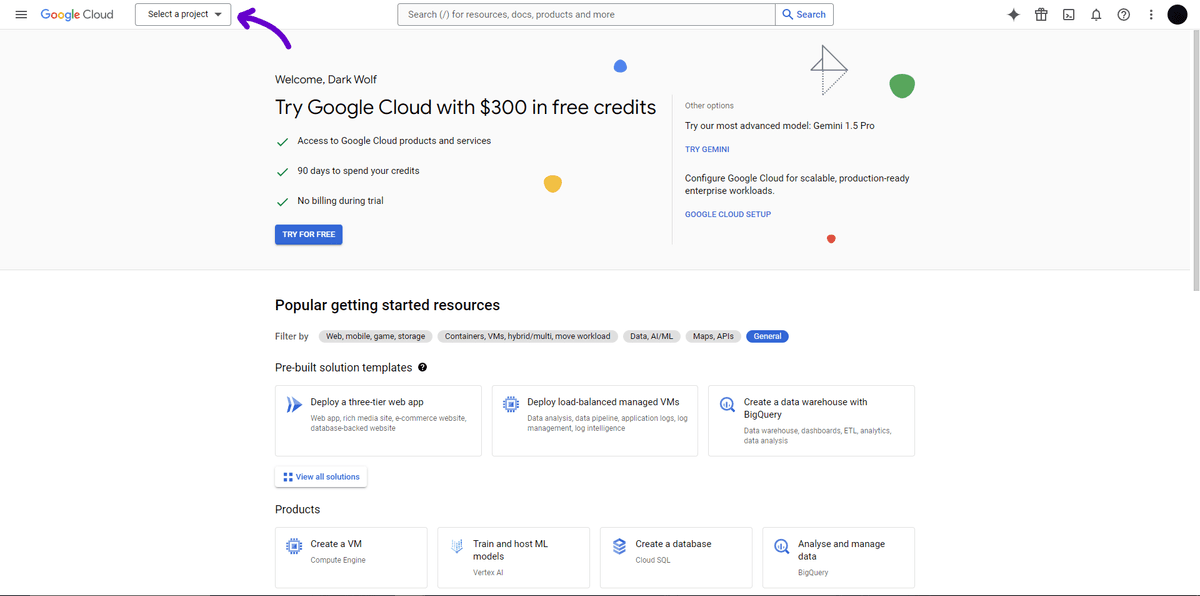The image size is (1200, 596).
Task: Open the account avatar
Action: [x=1177, y=15]
